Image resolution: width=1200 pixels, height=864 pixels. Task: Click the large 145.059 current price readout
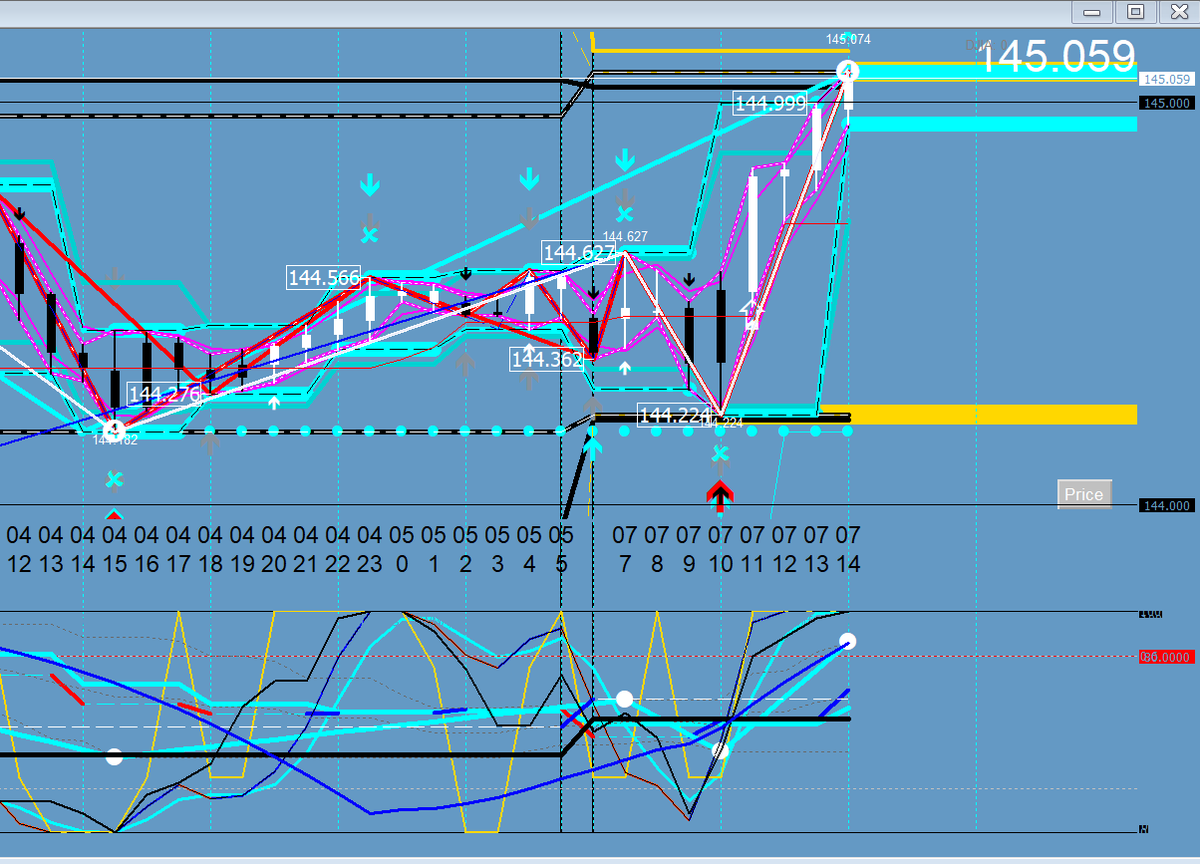point(1058,57)
